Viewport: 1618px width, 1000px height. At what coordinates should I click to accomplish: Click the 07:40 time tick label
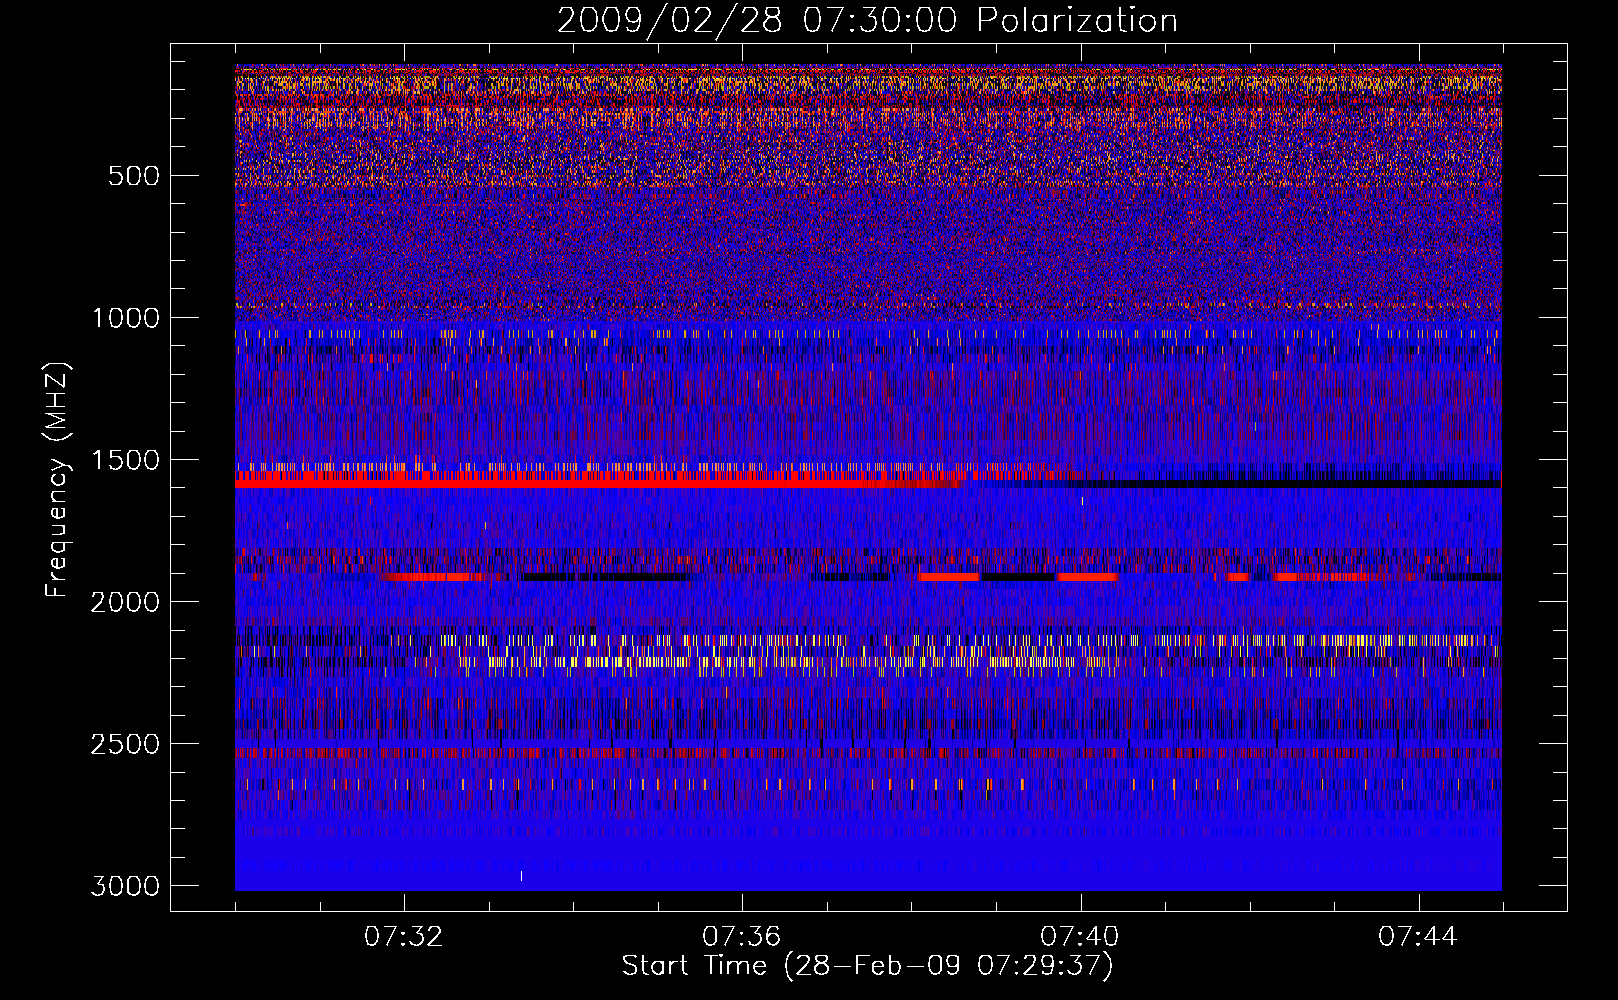[1080, 937]
